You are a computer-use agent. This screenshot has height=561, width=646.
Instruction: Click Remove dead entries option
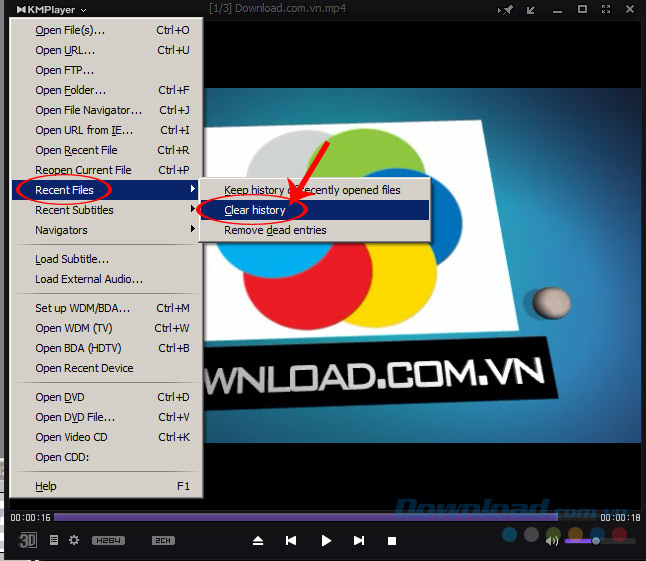click(275, 230)
